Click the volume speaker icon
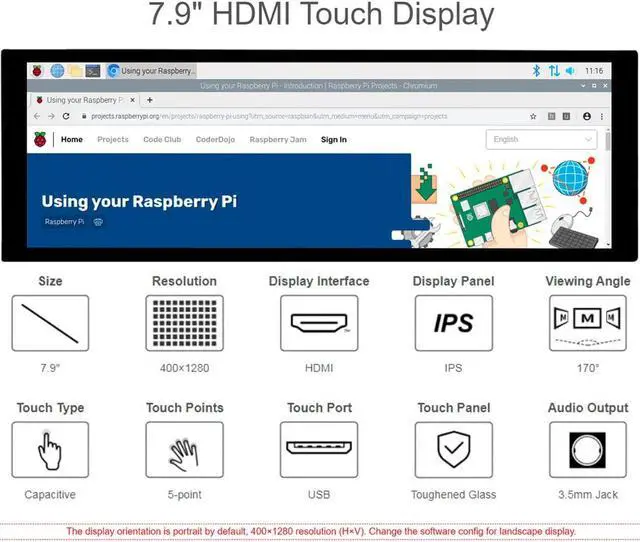The width and height of the screenshot is (640, 542). point(570,71)
